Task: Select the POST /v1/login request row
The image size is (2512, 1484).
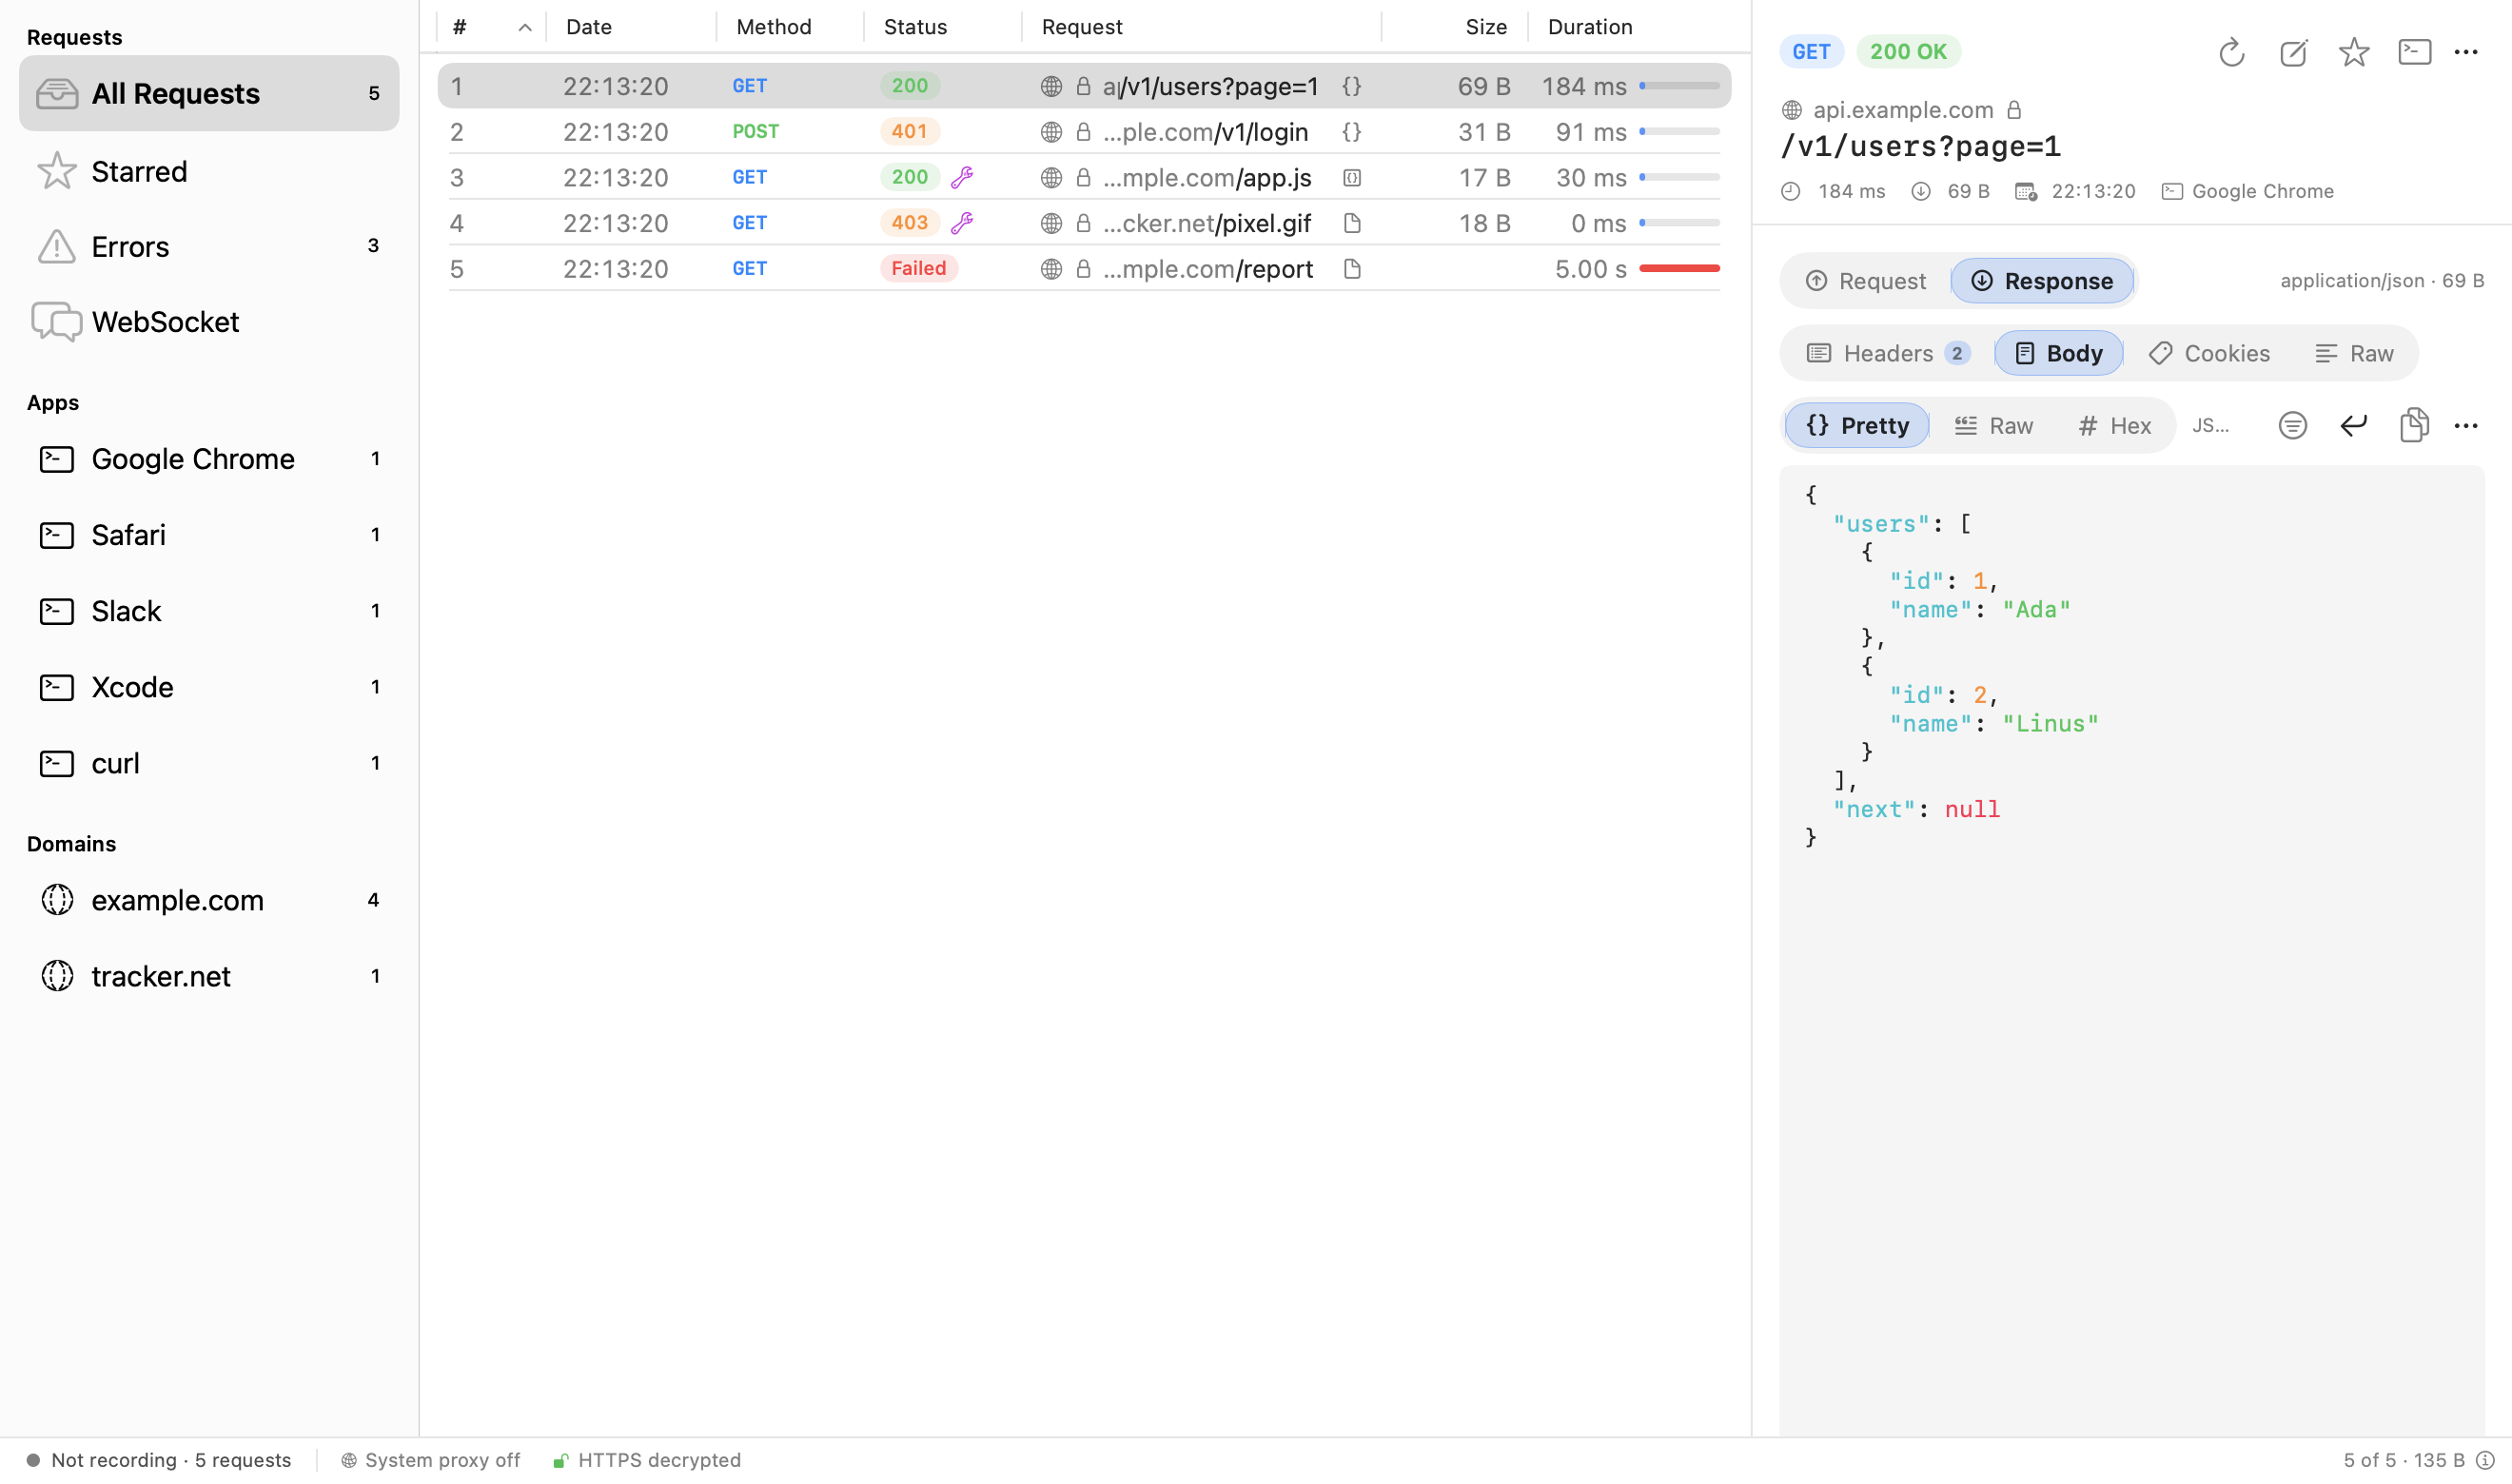Action: coord(1084,132)
